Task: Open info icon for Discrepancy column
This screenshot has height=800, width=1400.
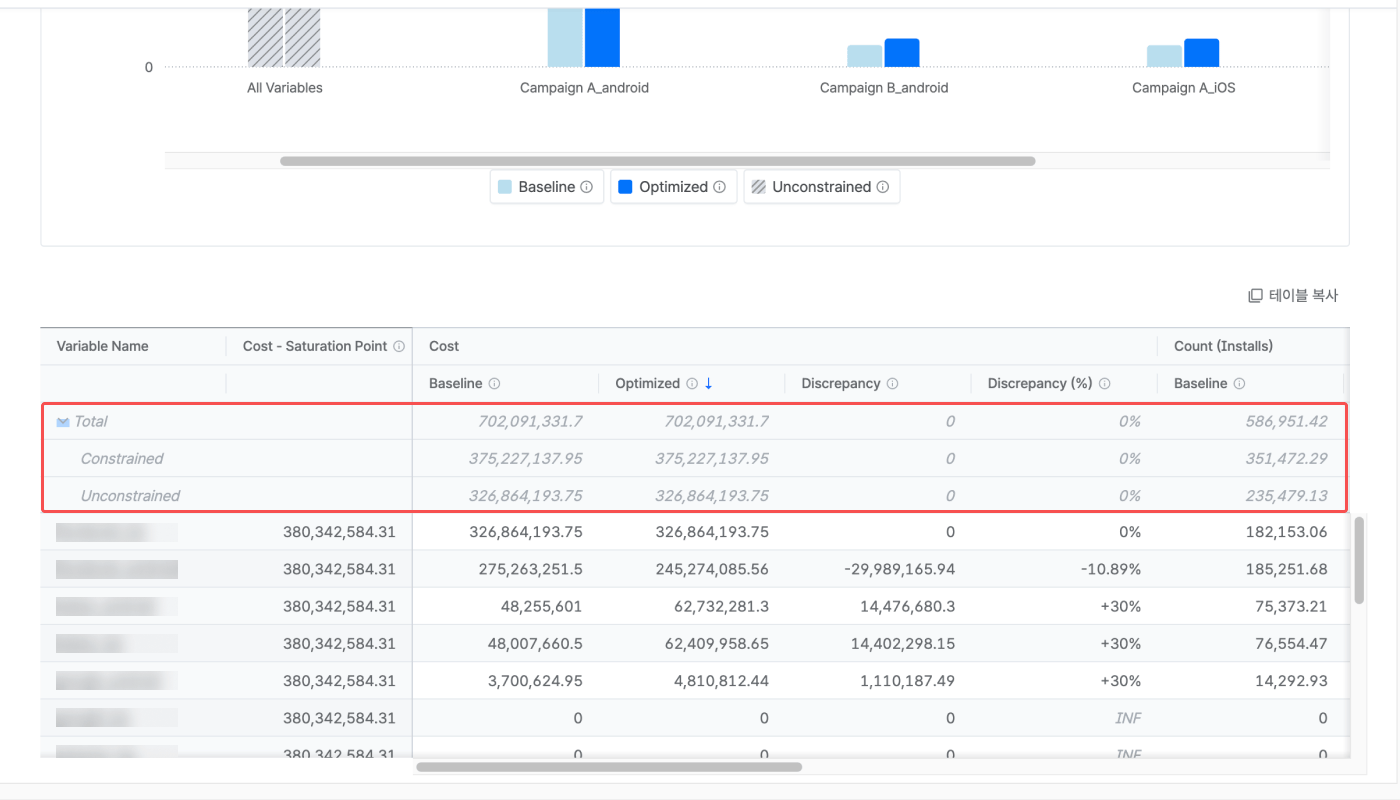Action: point(892,384)
